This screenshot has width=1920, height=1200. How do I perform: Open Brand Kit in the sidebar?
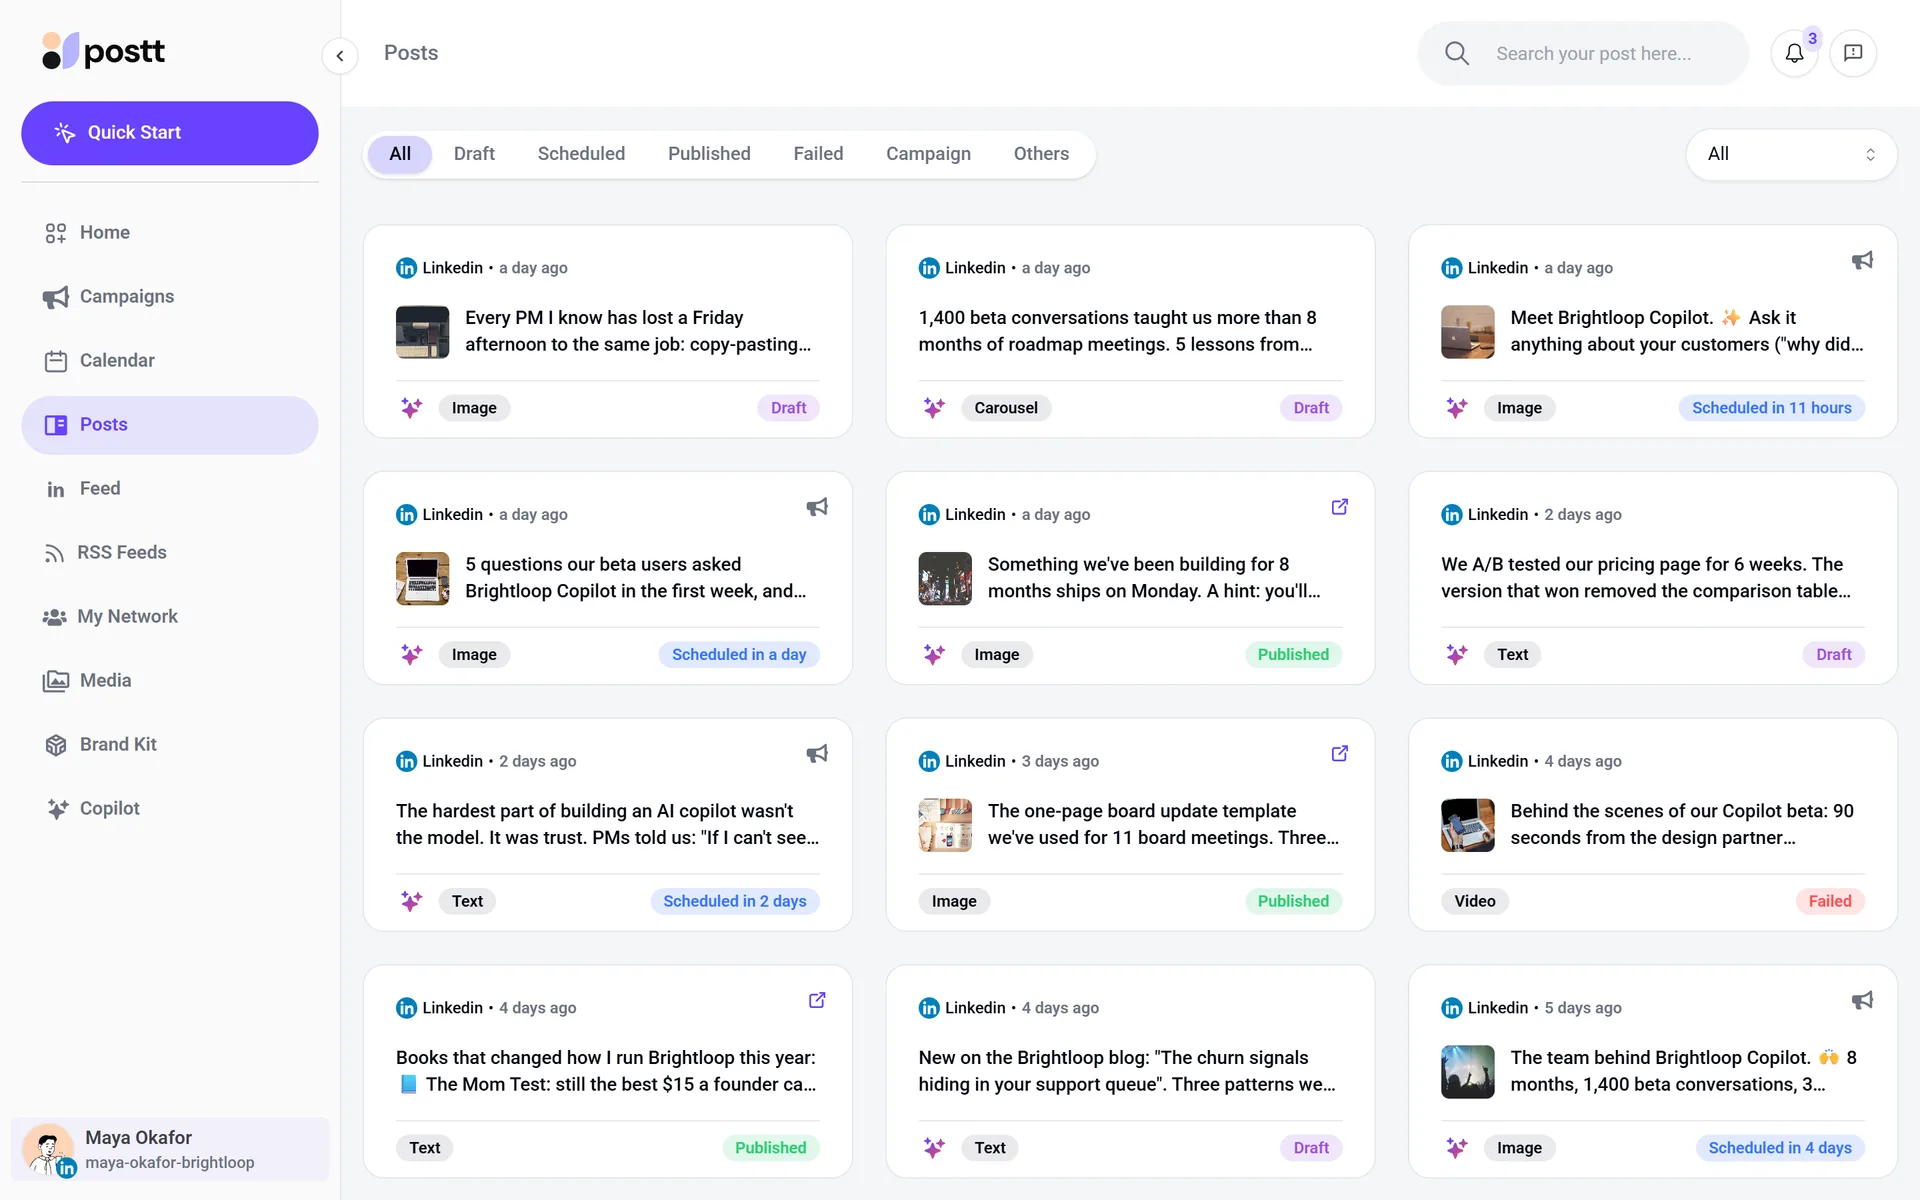coord(169,745)
